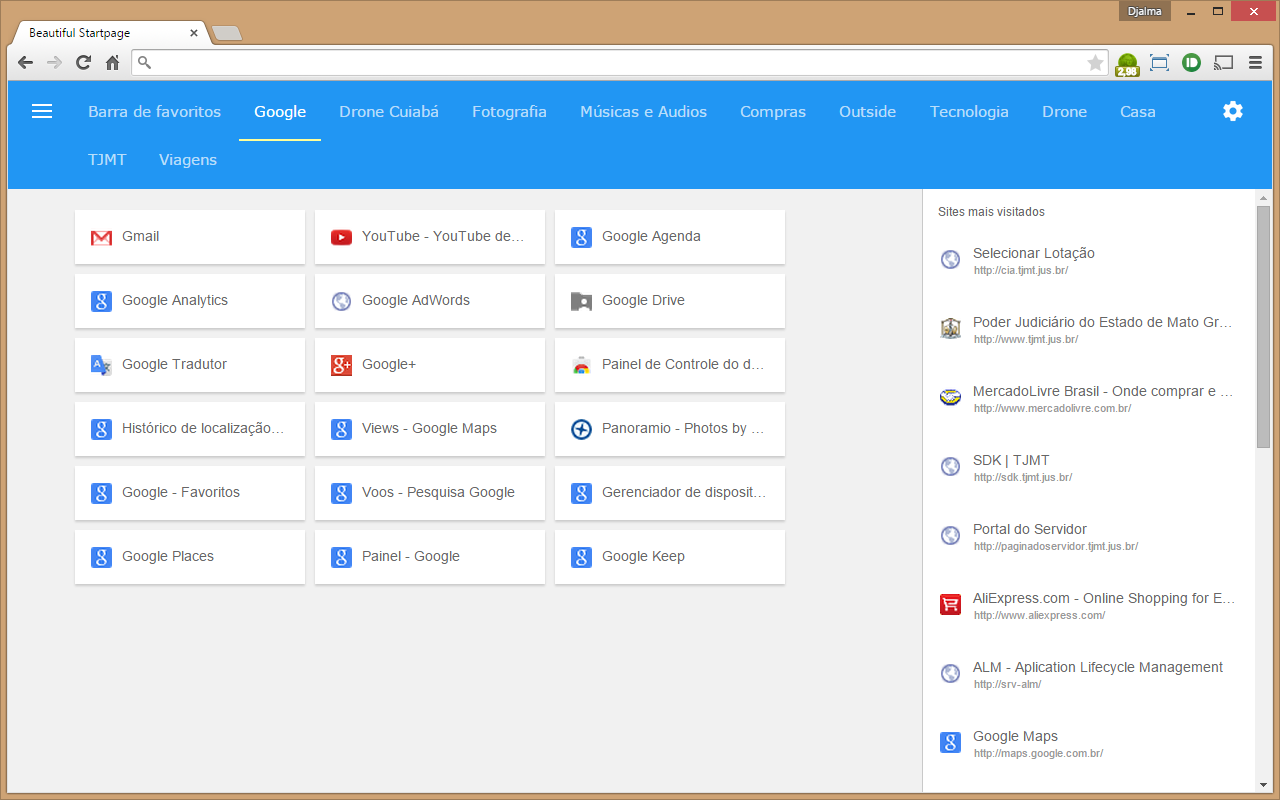Click the green ID extension icon
This screenshot has height=800, width=1280.
1191,63
